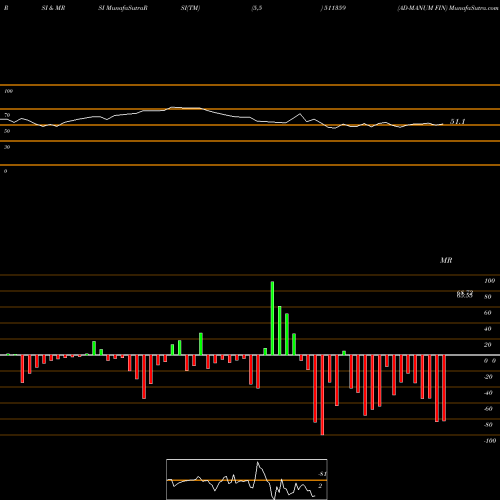
Task: Select the RSI axis label 30
Action: (x=7, y=147)
